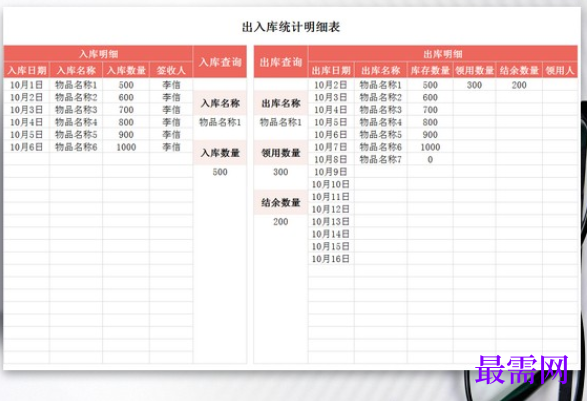This screenshot has height=401, width=587.
Task: Click the 10月11日 date cell
Action: pyautogui.click(x=331, y=197)
